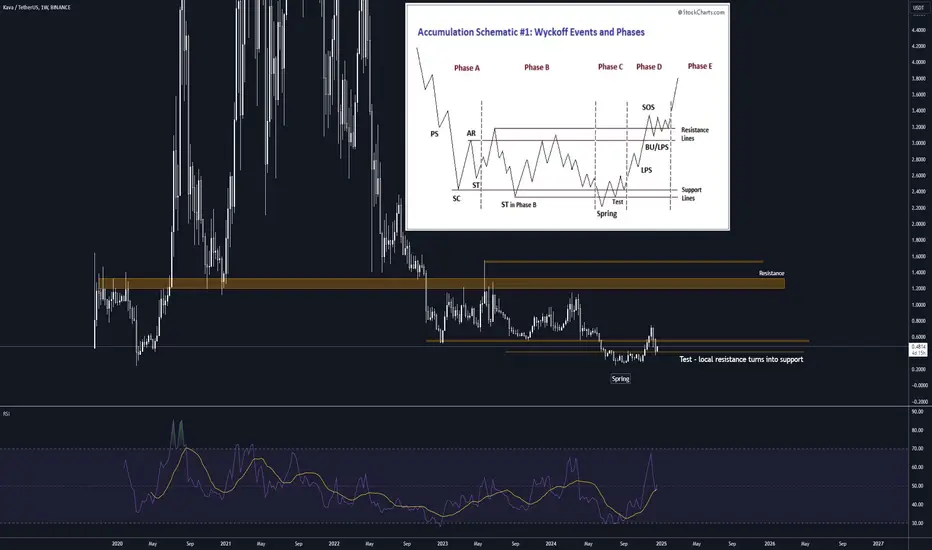Click the Phase E label in the schematic
Screen dimensions: 932x550
[x=700, y=66]
